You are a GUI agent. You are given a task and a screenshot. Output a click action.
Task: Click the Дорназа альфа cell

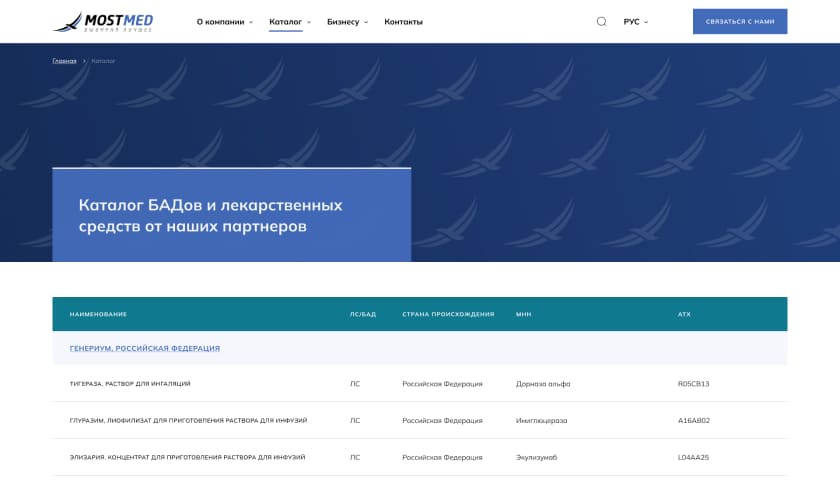543,384
